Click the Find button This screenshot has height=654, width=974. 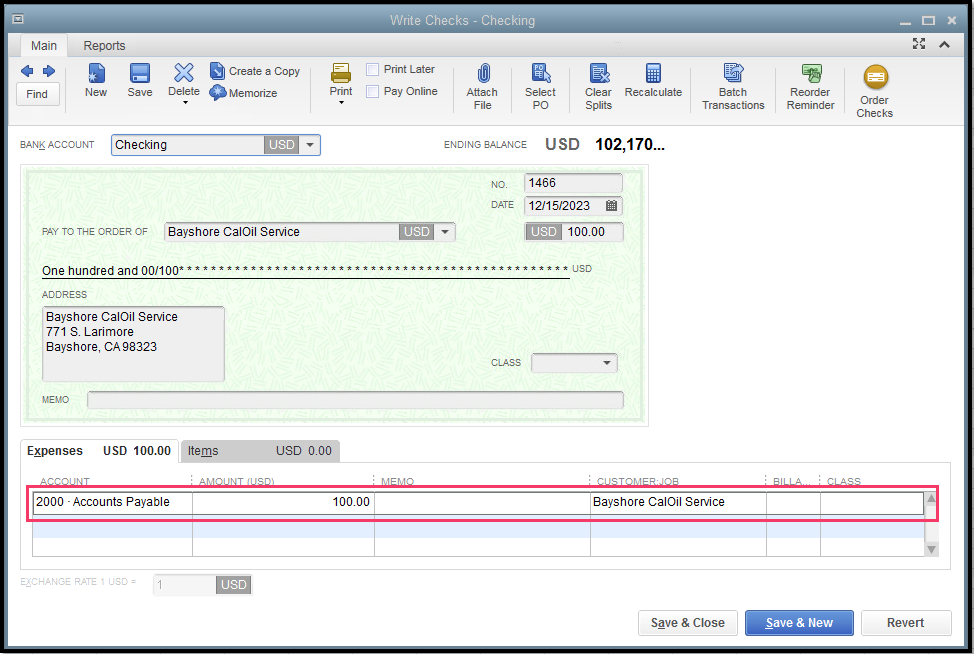[x=37, y=94]
